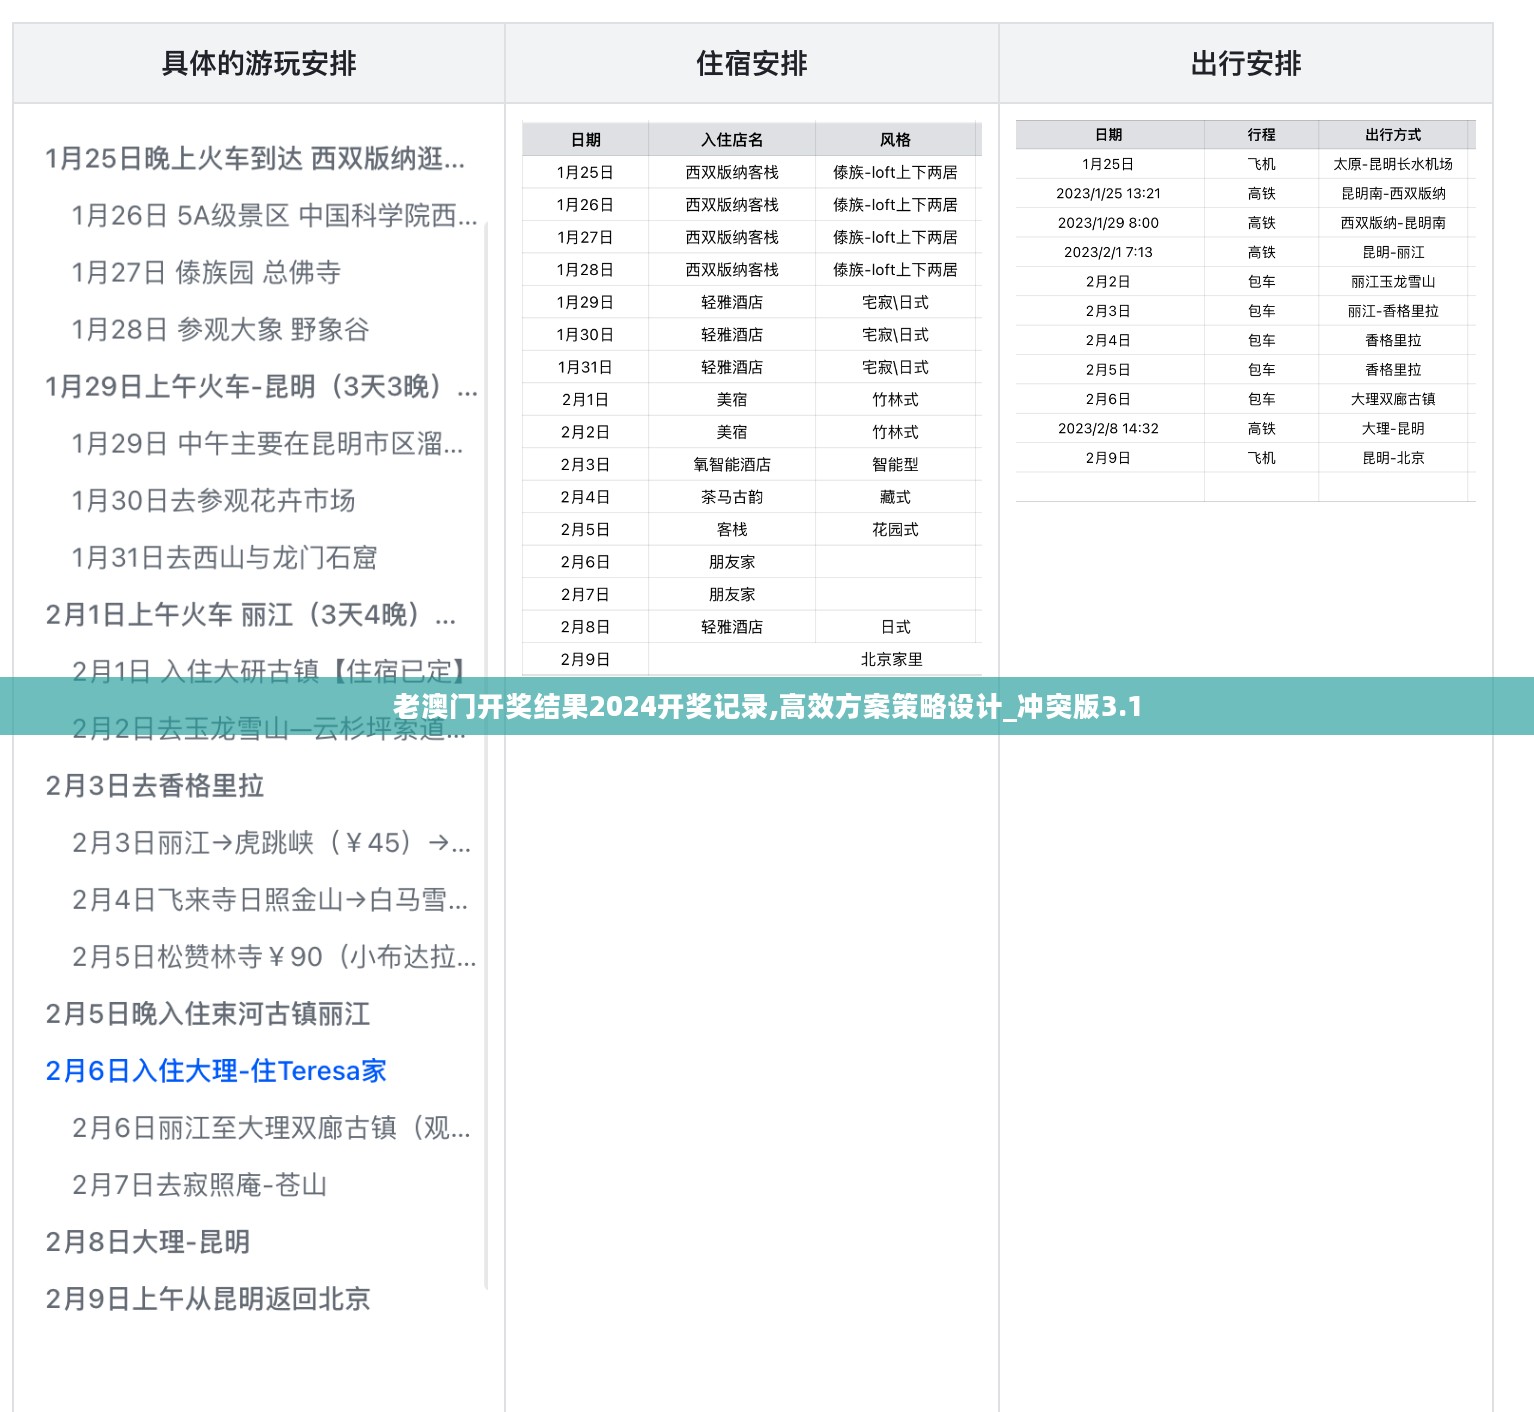
Task: Select the 太原-昆明长水机场 cell
Action: point(1393,164)
